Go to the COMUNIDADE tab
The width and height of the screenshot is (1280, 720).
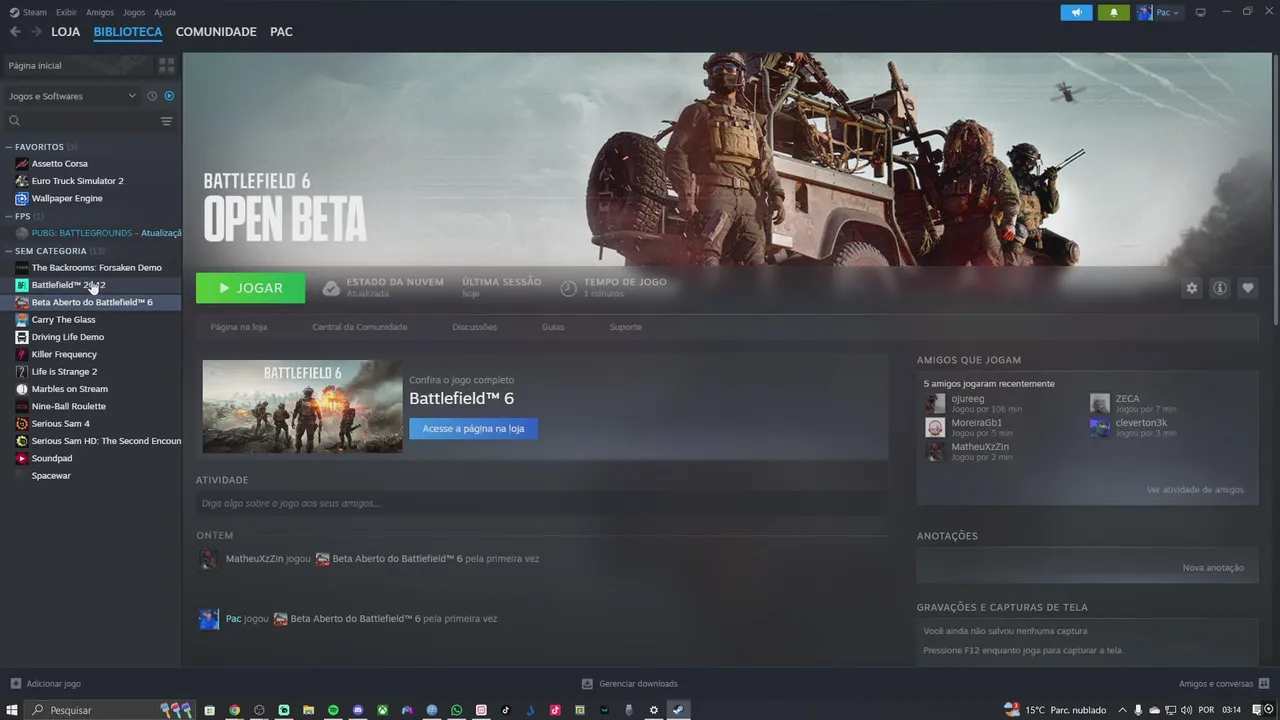(216, 32)
